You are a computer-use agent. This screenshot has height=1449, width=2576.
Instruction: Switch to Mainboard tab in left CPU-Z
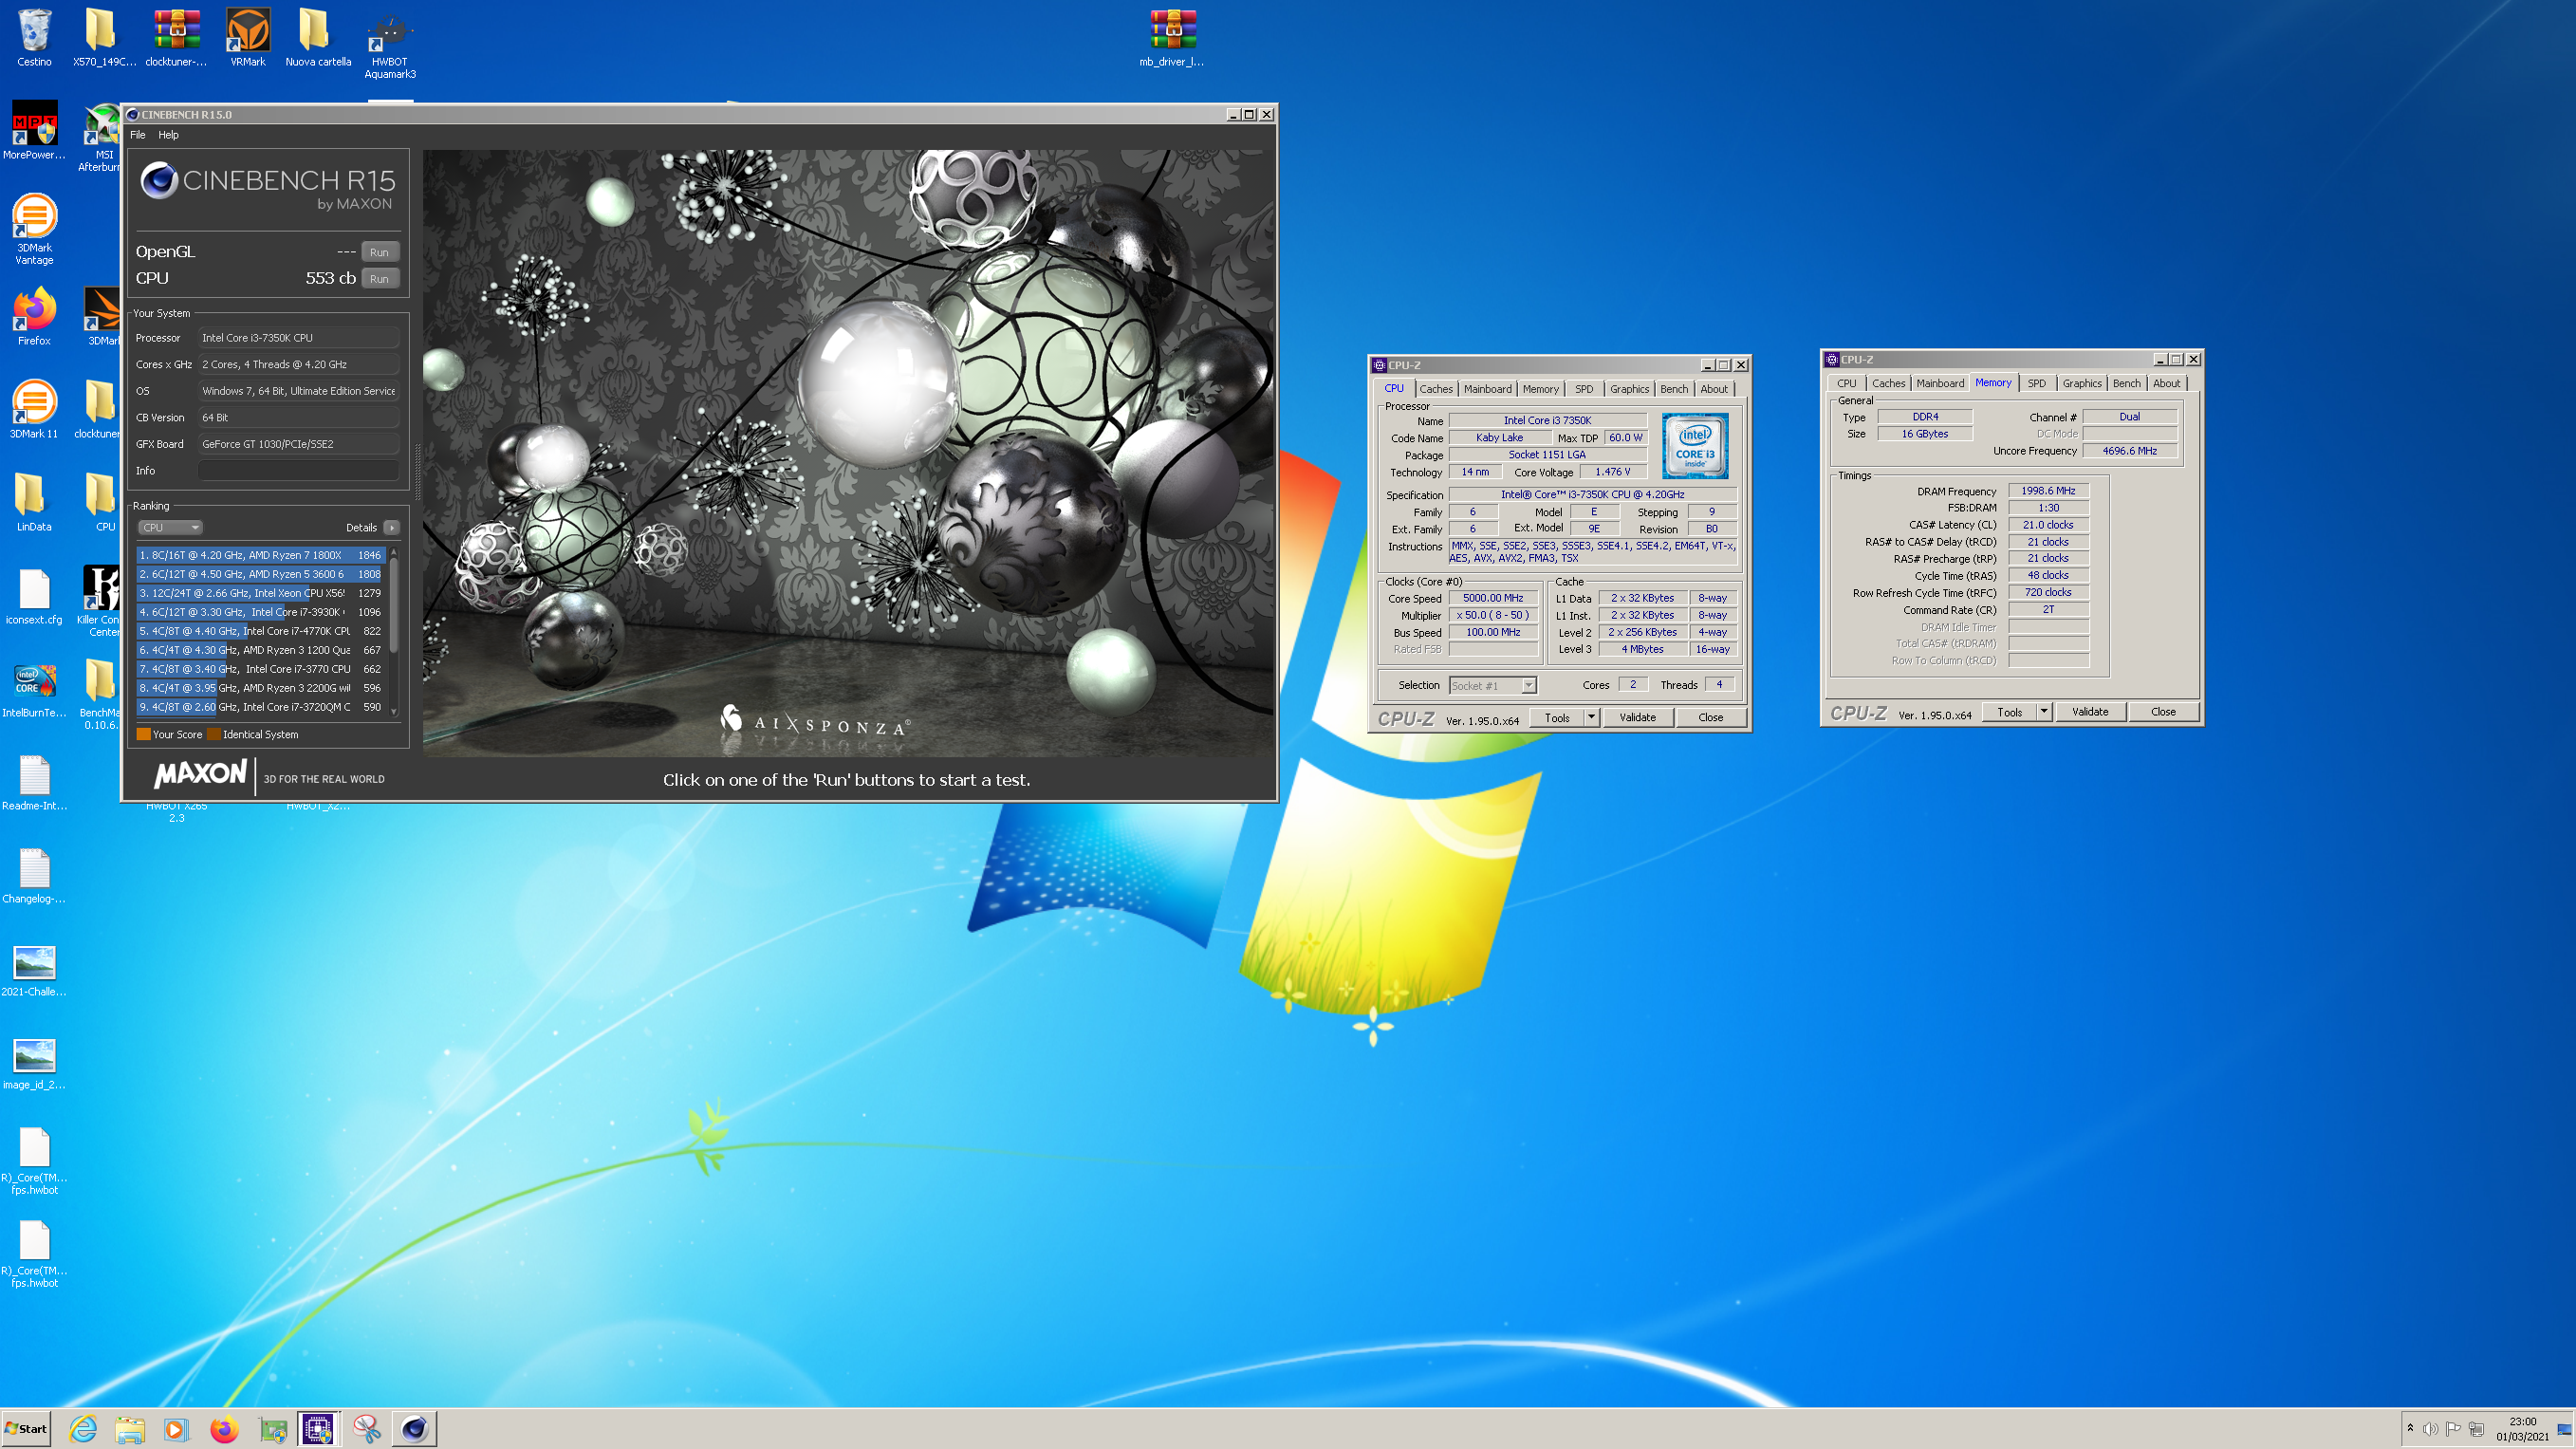point(1487,389)
